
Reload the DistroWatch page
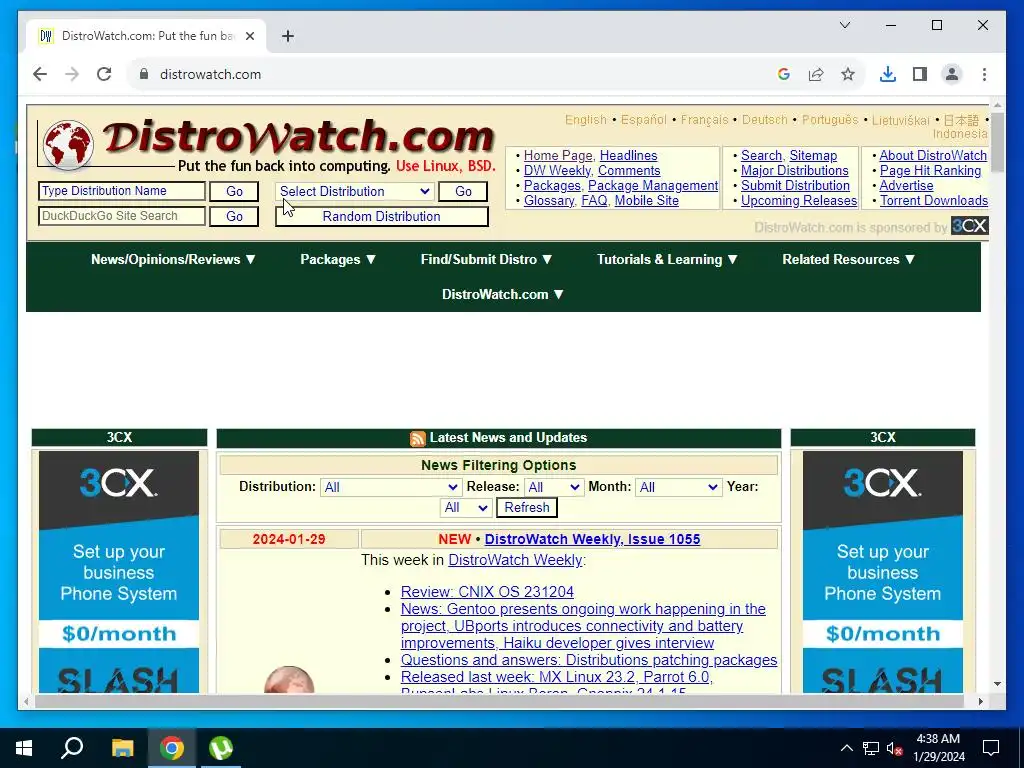tap(104, 74)
